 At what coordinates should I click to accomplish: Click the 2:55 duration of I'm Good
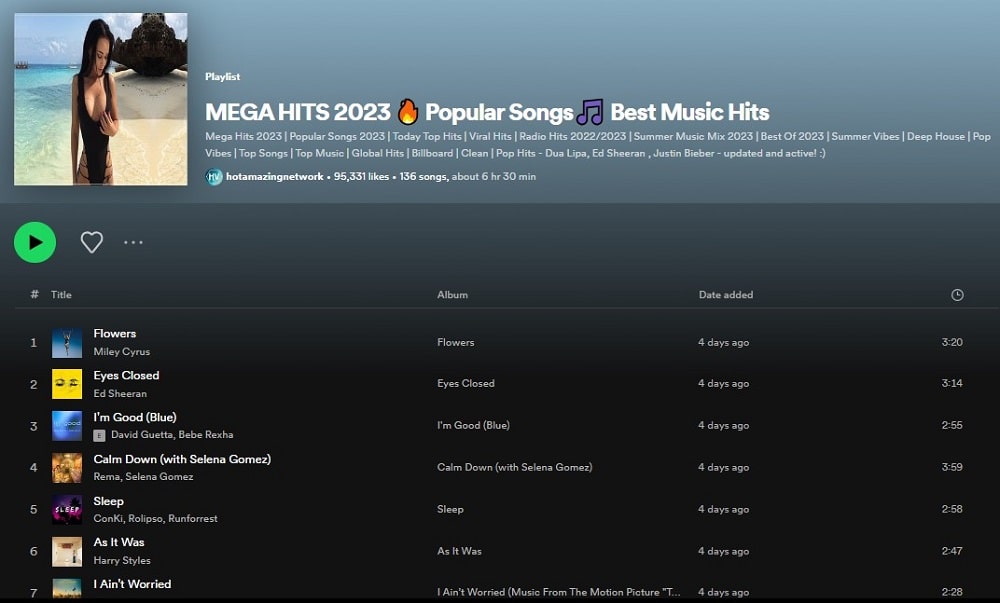tap(952, 425)
